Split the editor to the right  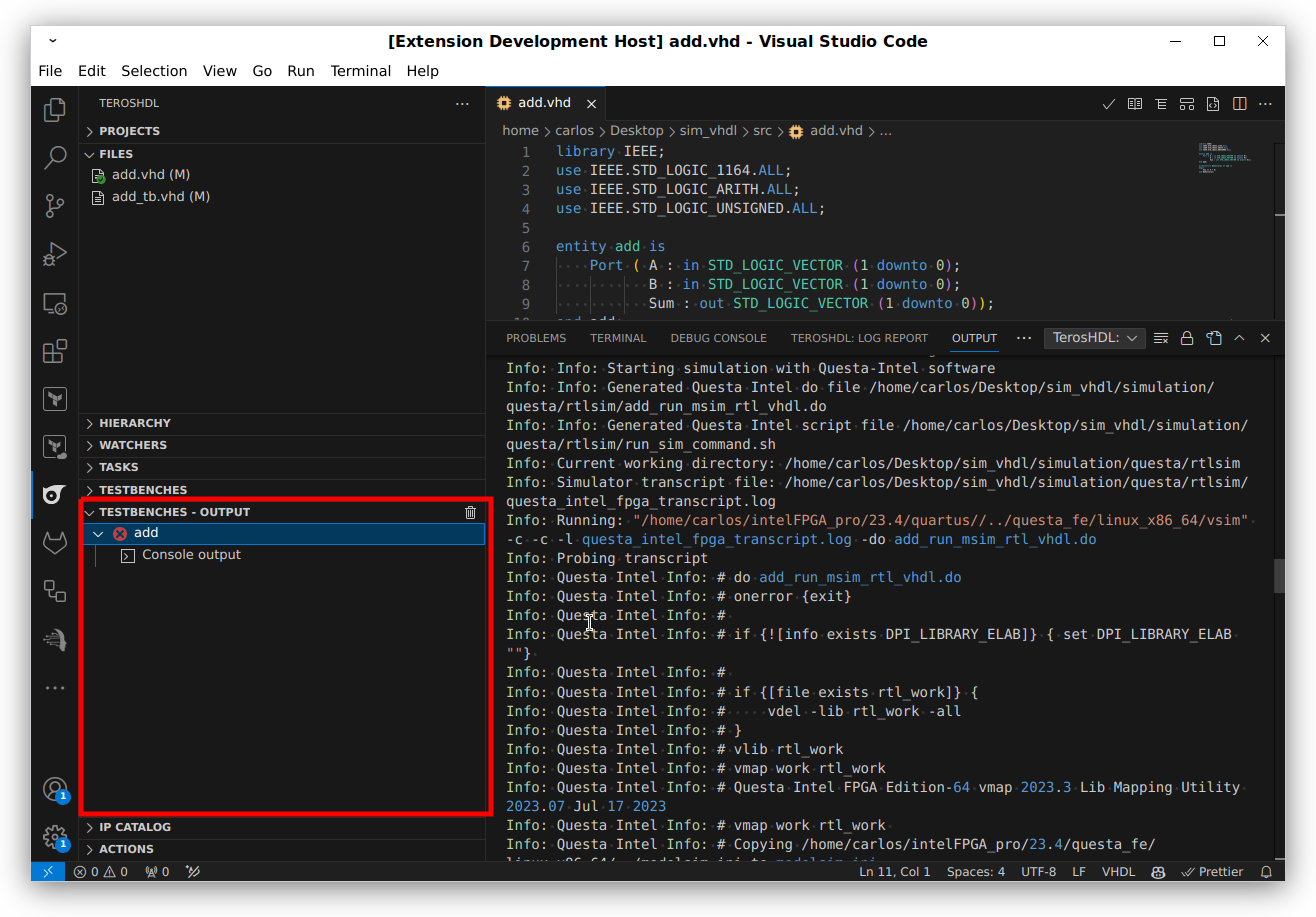[x=1239, y=103]
